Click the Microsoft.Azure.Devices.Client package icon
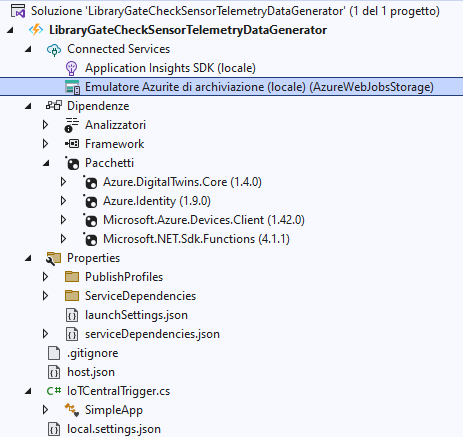 pos(90,220)
